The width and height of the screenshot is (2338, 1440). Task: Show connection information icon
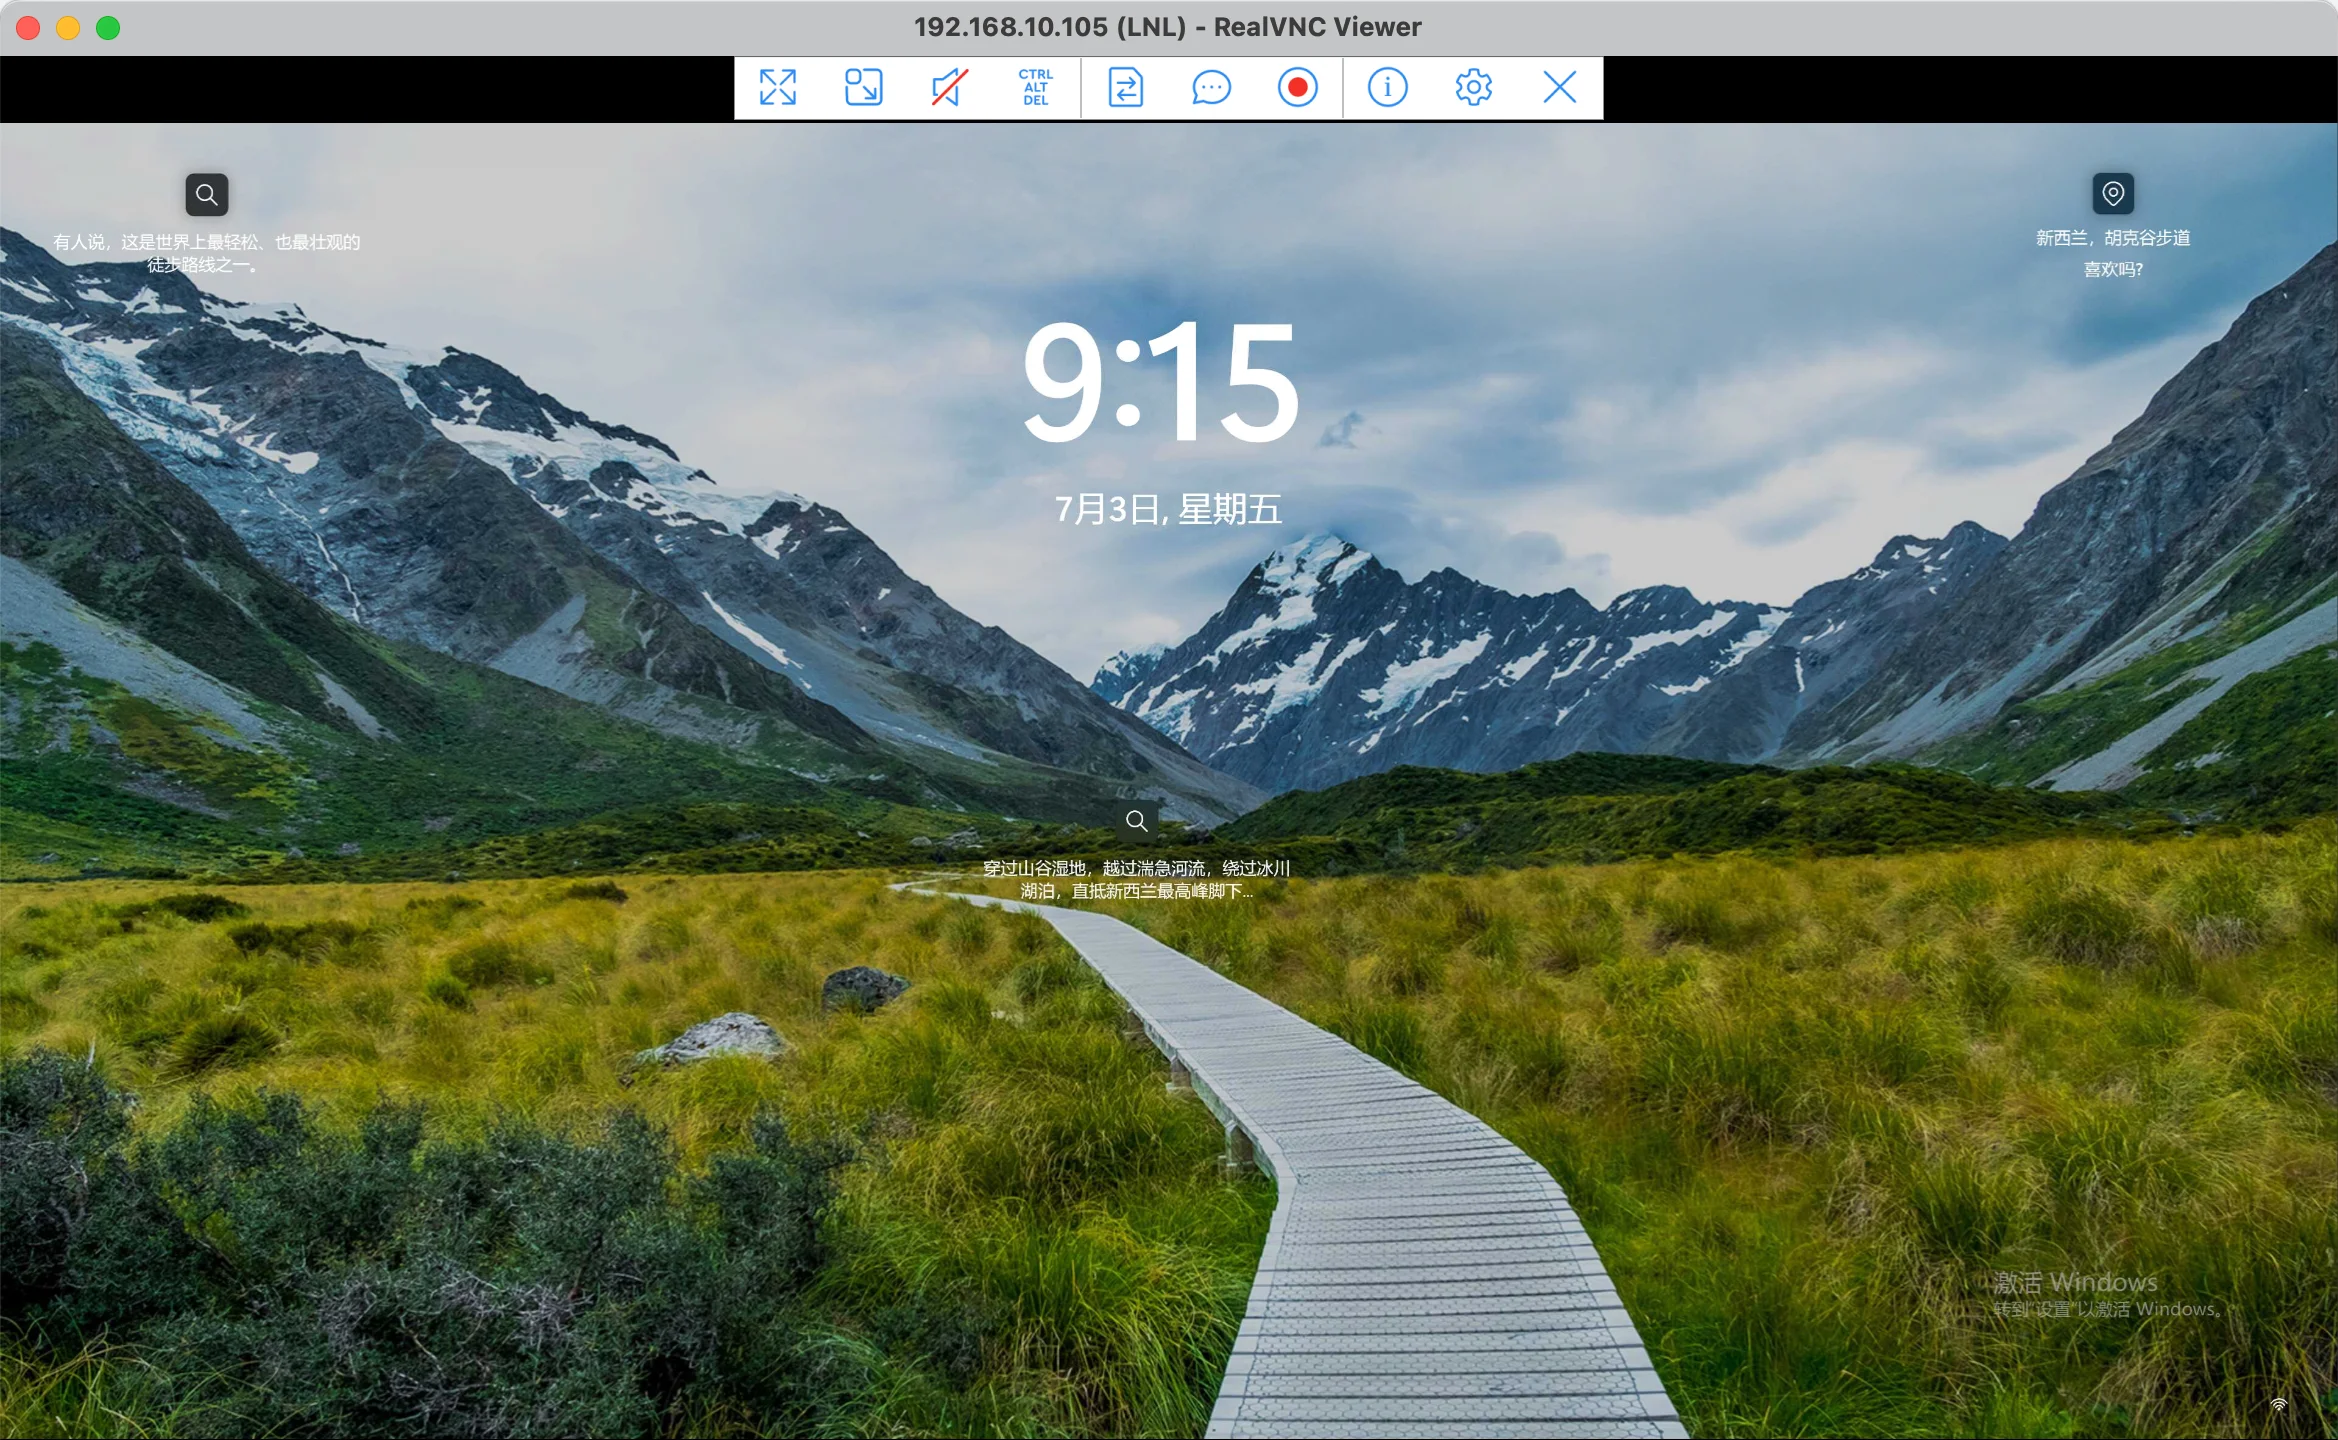click(1387, 88)
